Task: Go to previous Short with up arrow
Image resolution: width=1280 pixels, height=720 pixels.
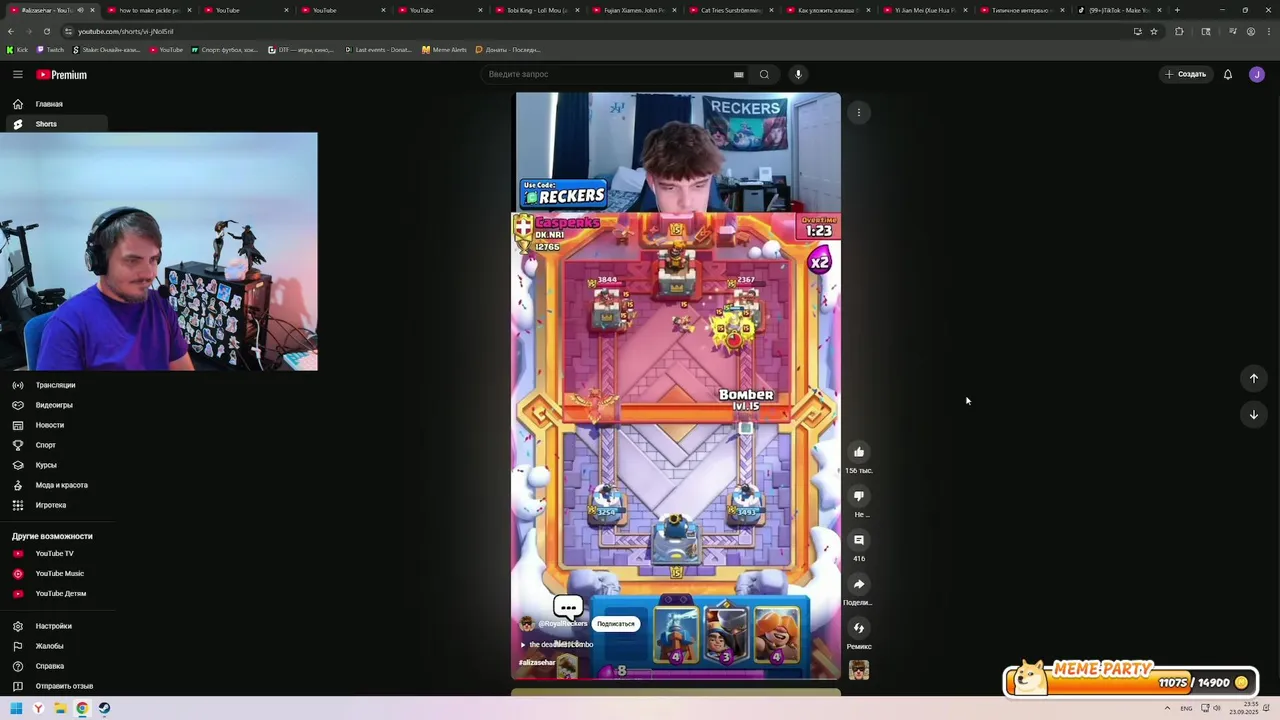Action: click(1254, 378)
